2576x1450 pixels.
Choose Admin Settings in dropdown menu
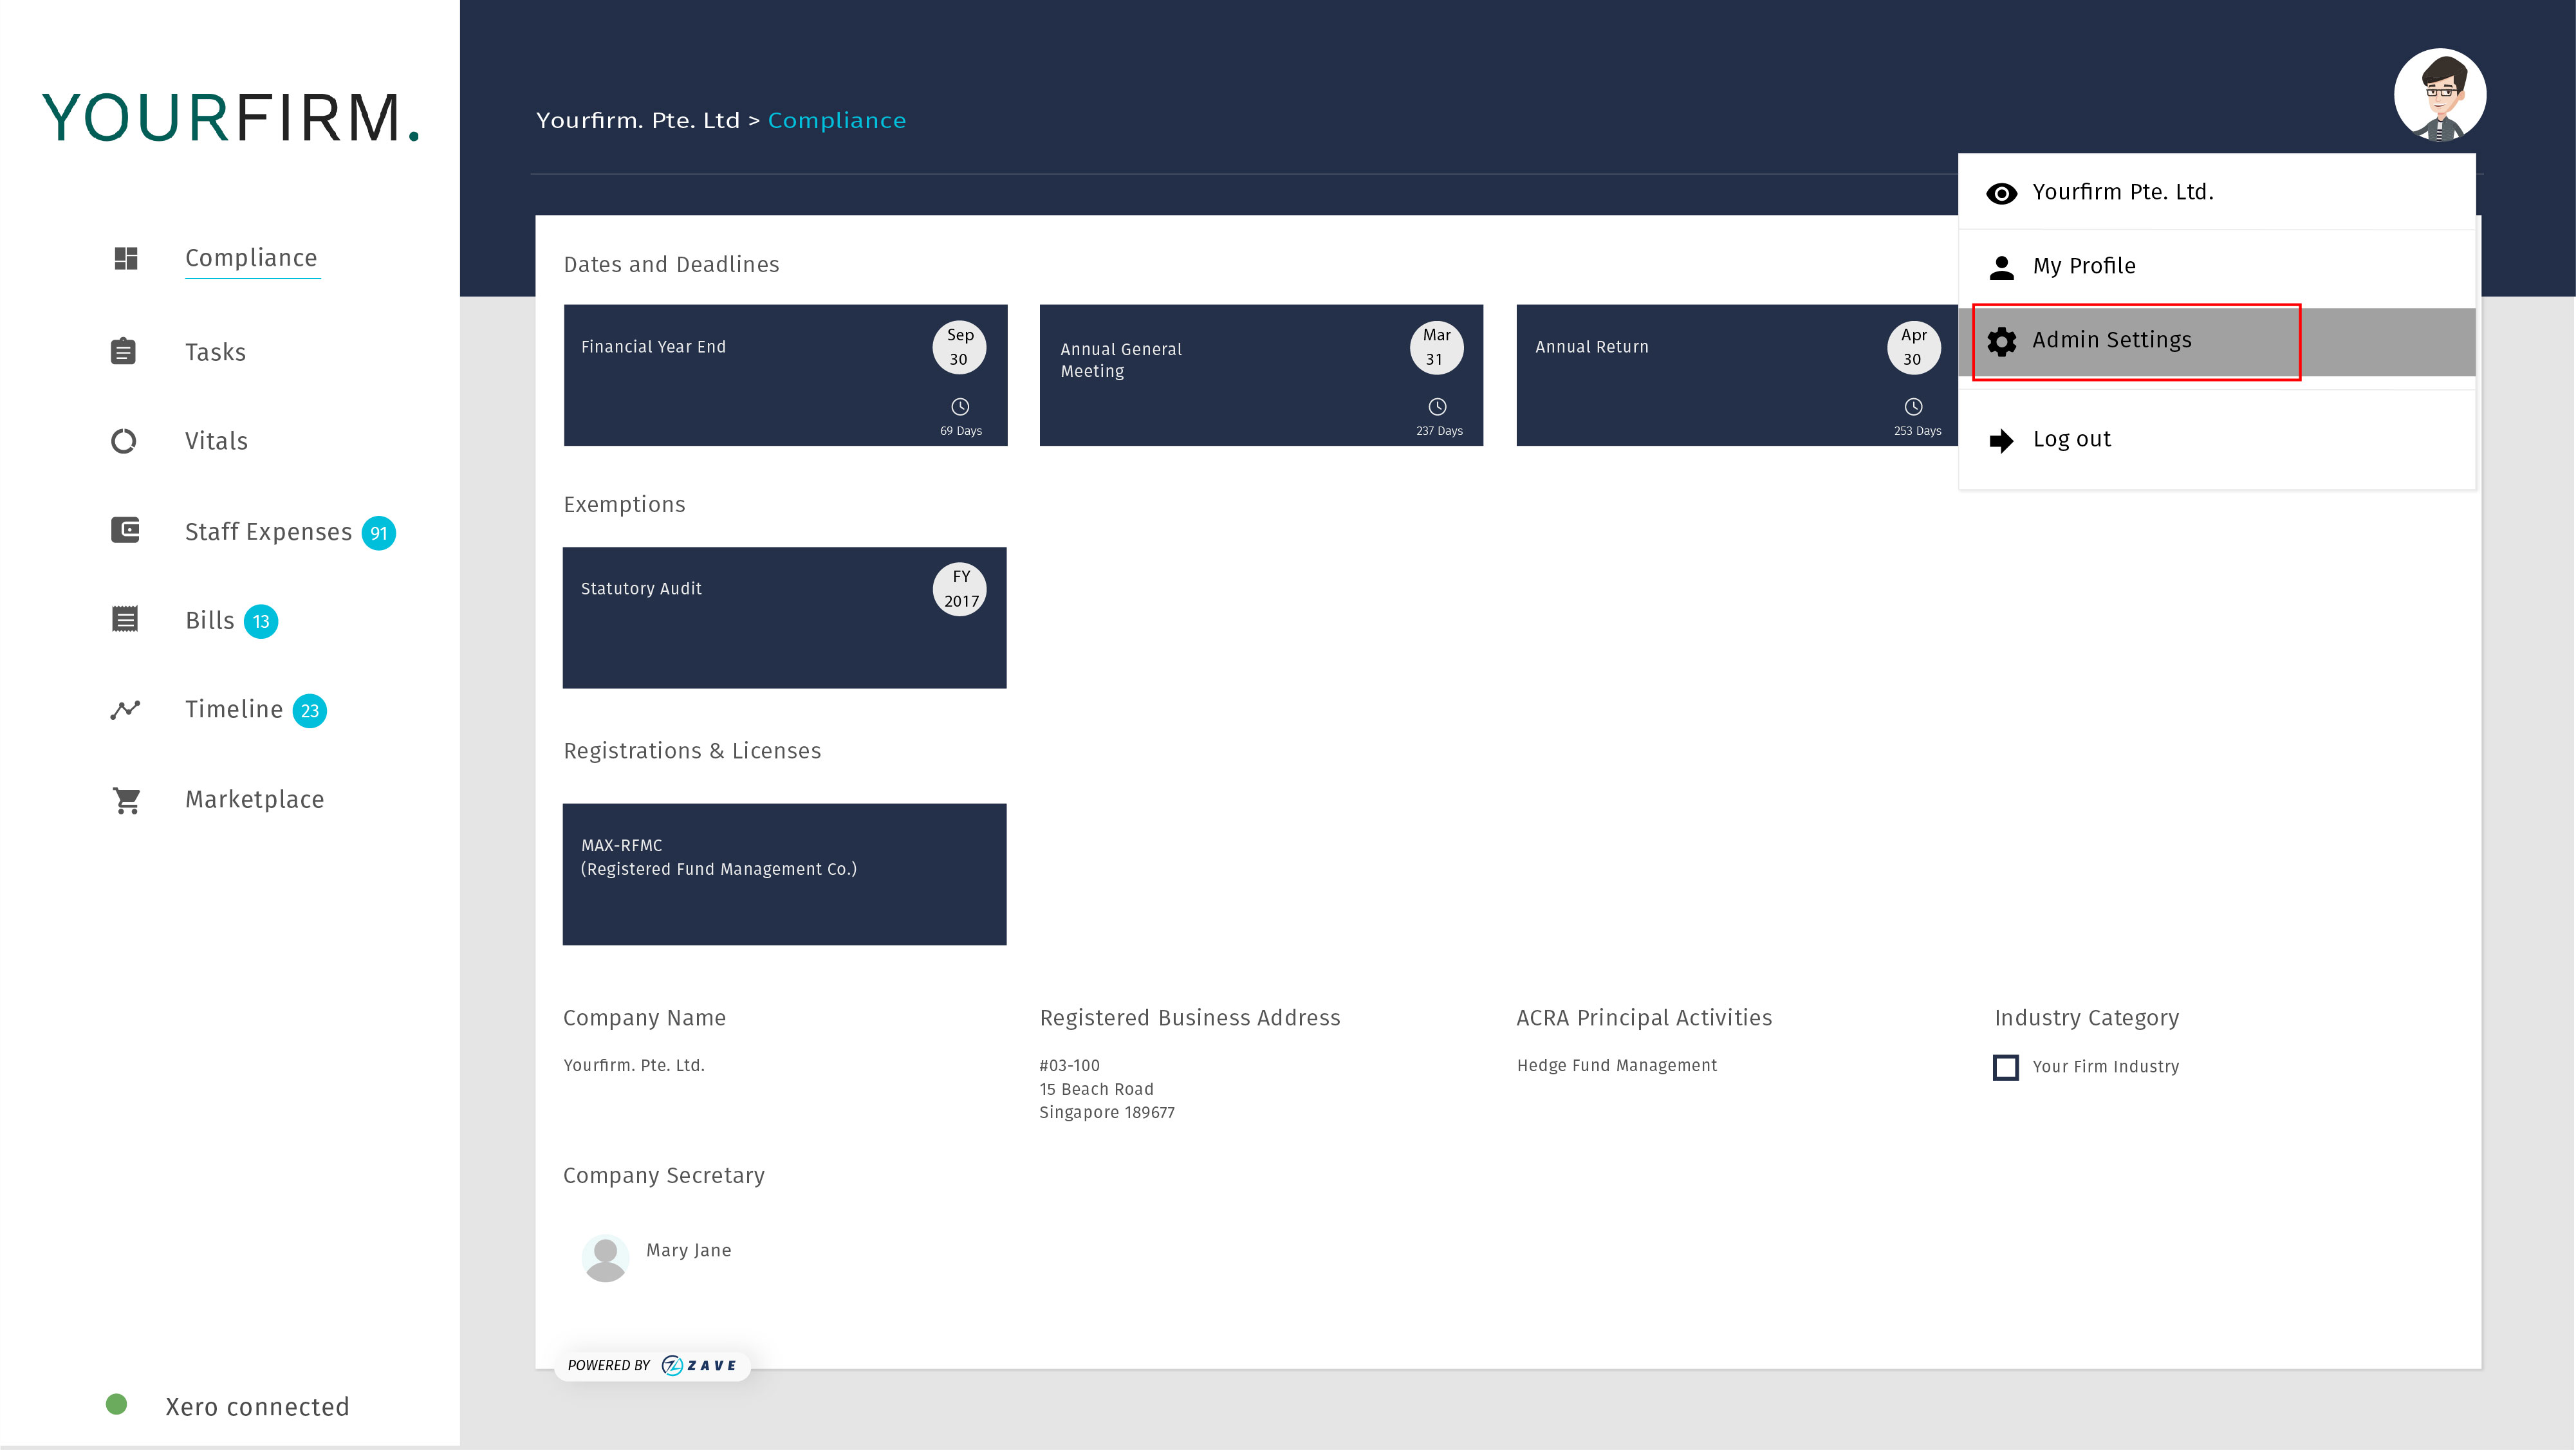click(2216, 341)
